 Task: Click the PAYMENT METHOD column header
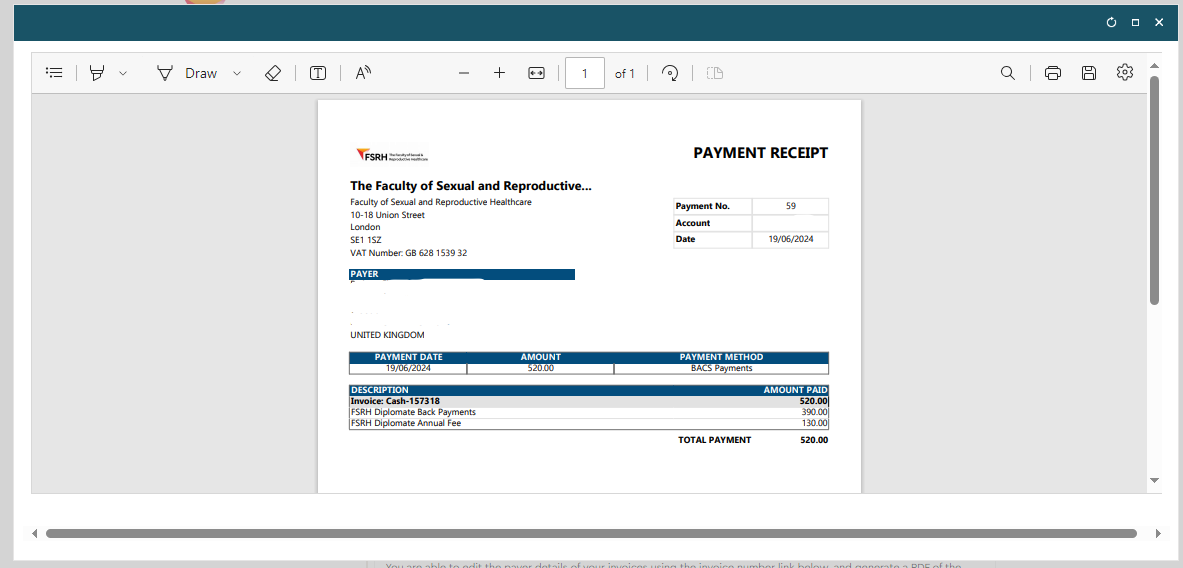click(x=721, y=358)
